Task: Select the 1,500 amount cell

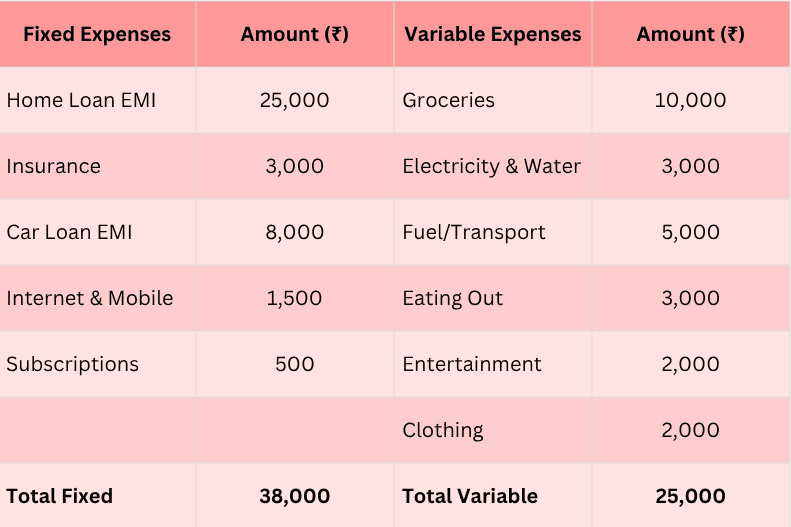Action: click(x=294, y=298)
